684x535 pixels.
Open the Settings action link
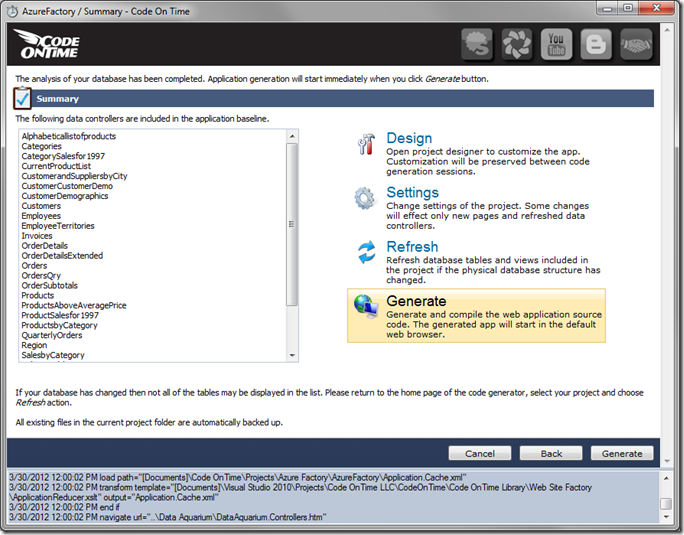(x=413, y=192)
